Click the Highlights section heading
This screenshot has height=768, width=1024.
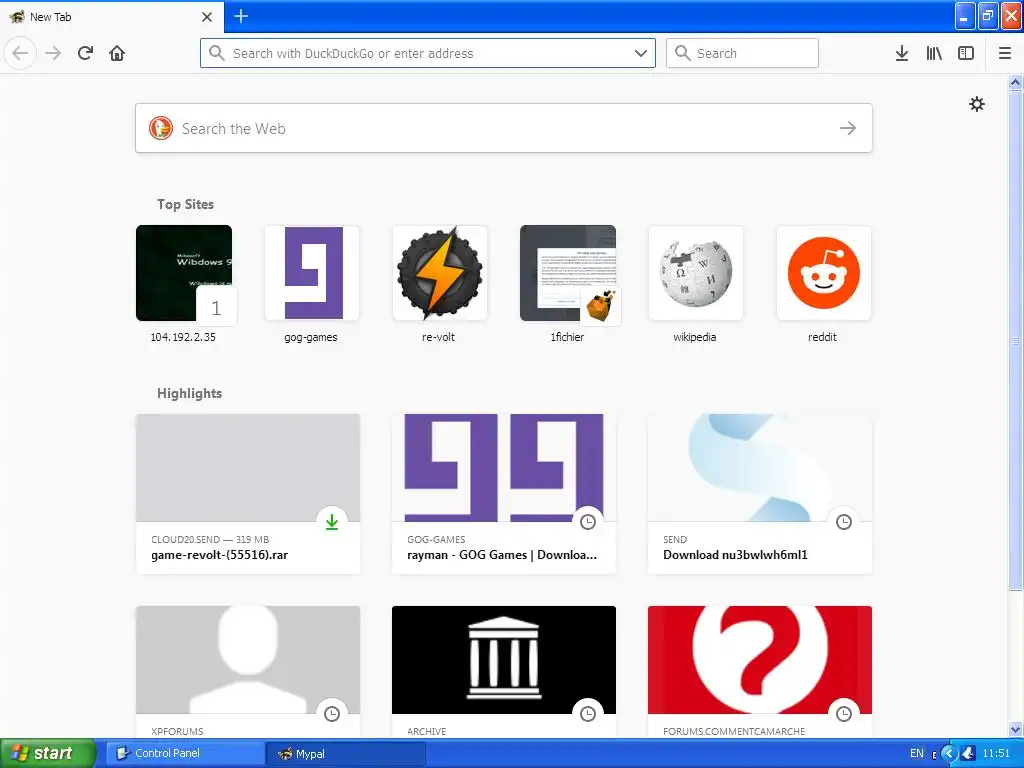[189, 393]
